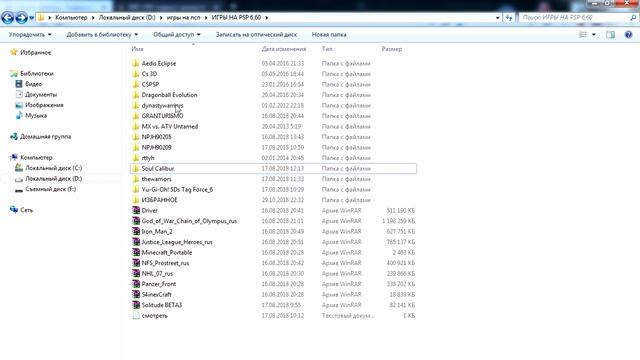Image resolution: width=640 pixels, height=360 pixels.
Task: Open the Добавить в библиотеку dropdown
Action: tap(102, 35)
